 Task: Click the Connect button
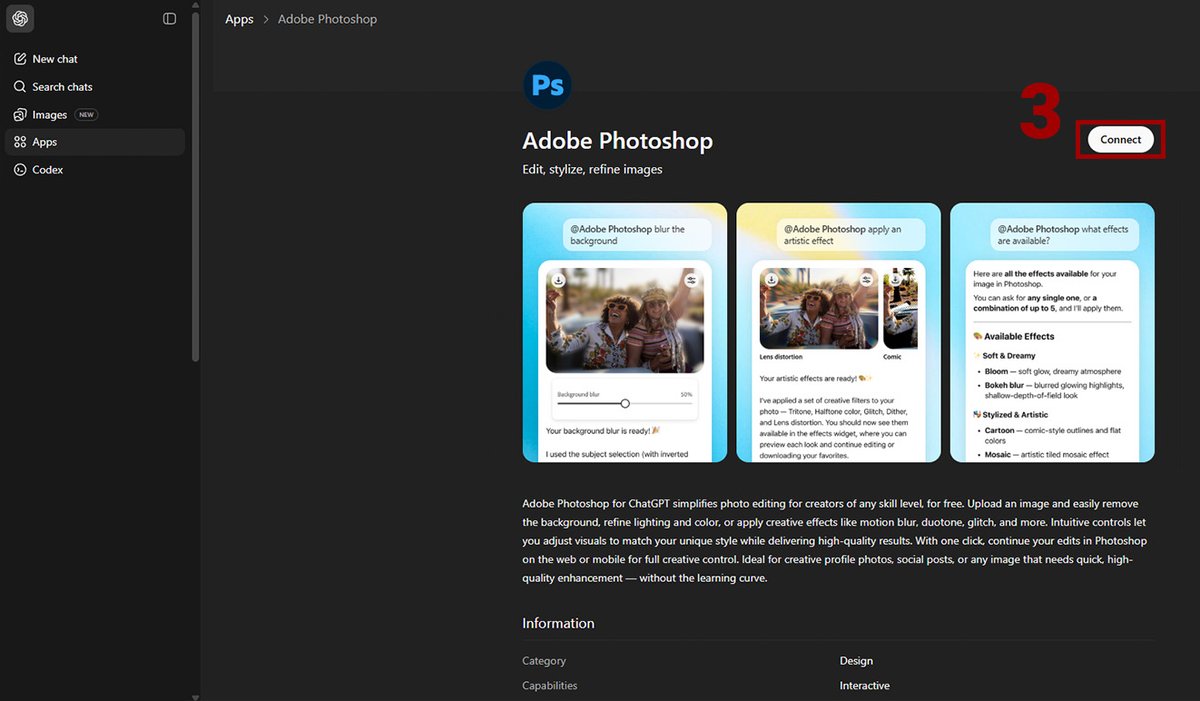pos(1120,140)
